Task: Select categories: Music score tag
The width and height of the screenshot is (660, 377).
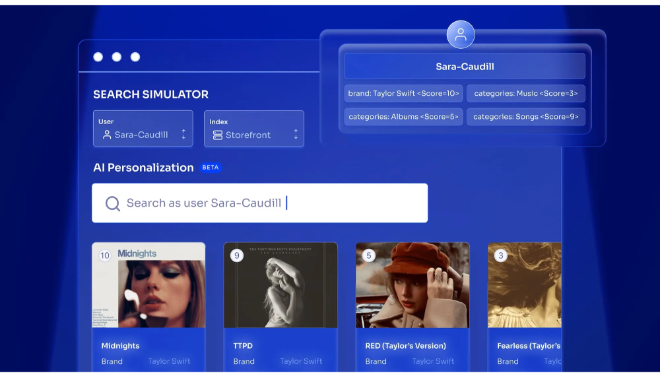Action: (x=526, y=93)
